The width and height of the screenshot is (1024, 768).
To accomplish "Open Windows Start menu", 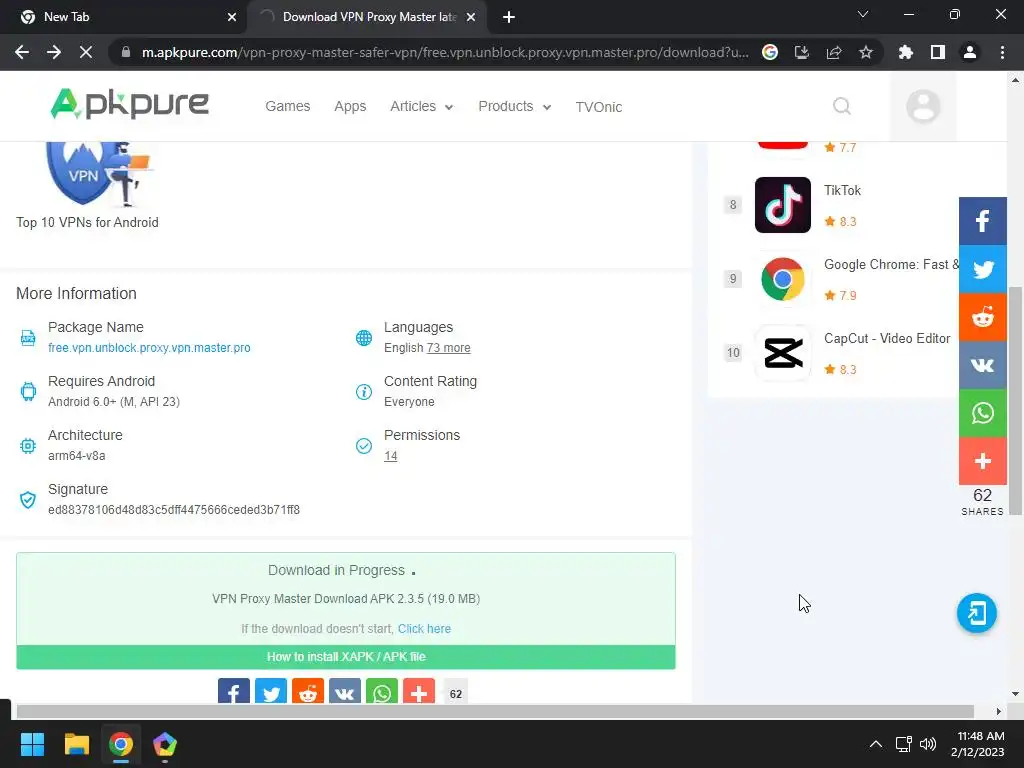I will [32, 744].
